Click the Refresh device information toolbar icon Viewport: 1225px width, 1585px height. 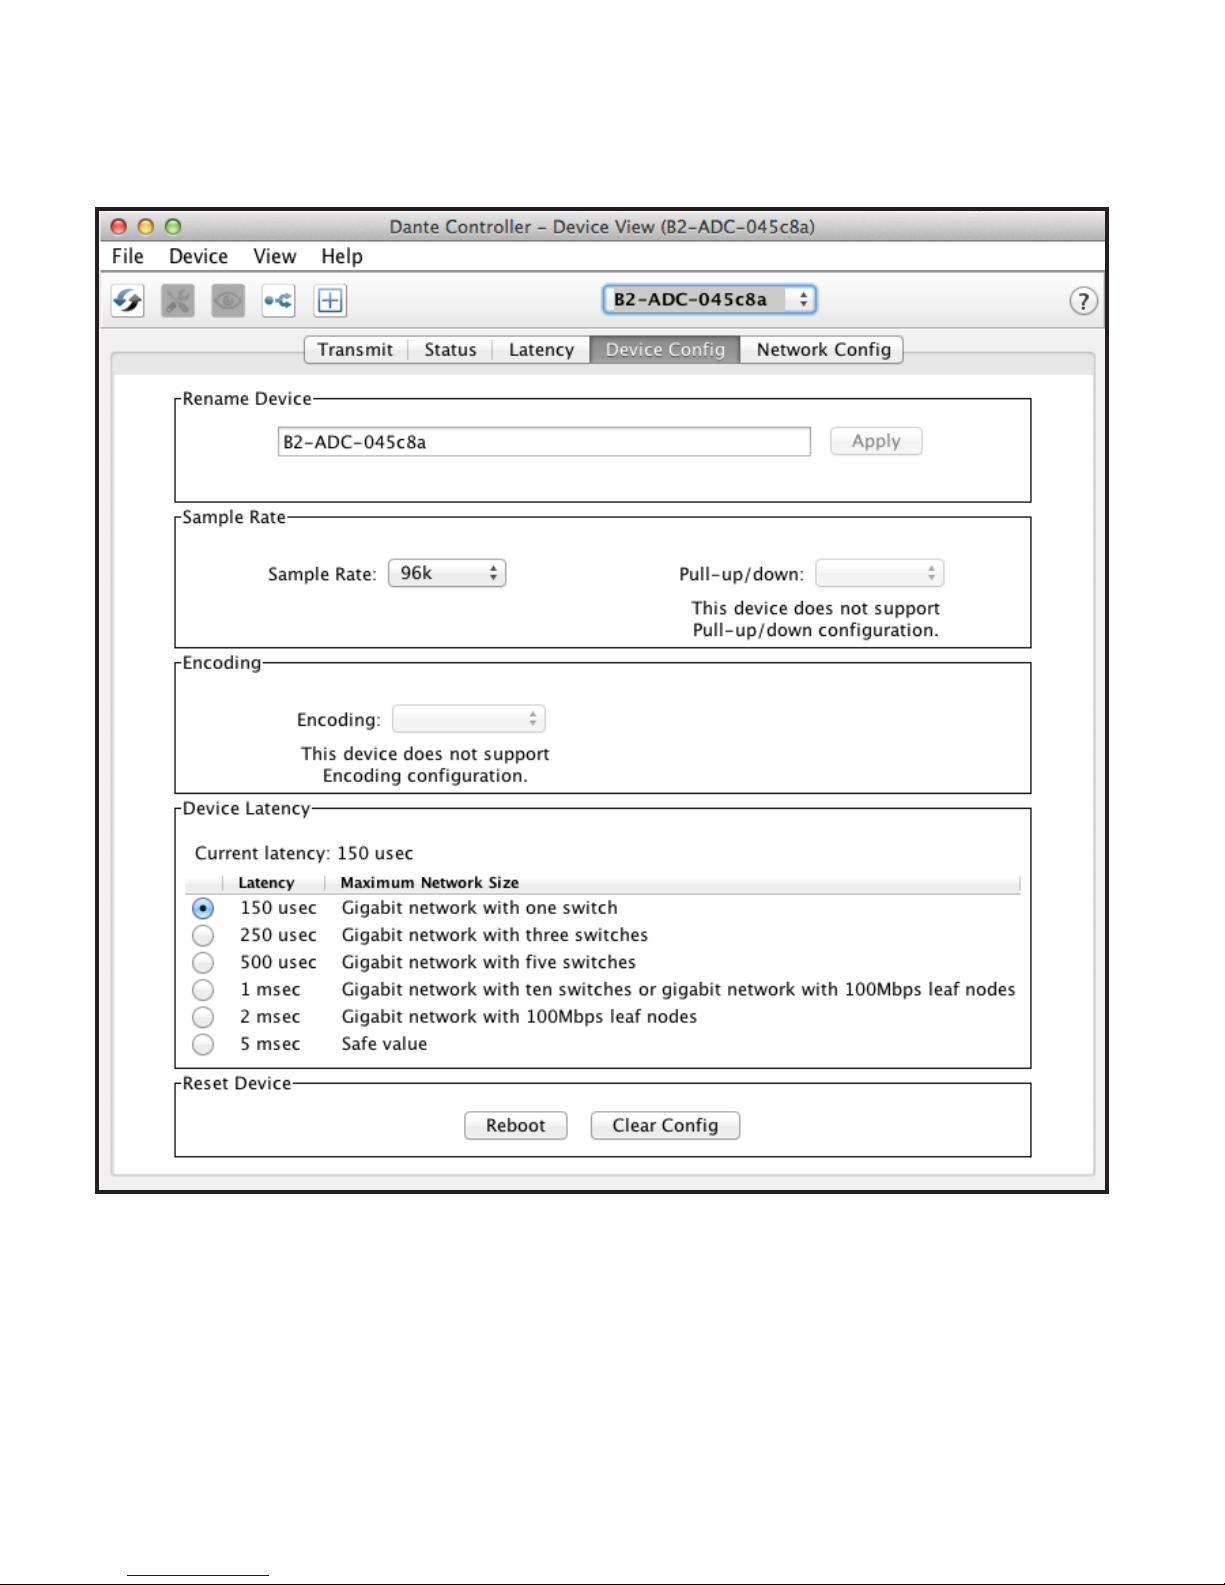tap(128, 300)
